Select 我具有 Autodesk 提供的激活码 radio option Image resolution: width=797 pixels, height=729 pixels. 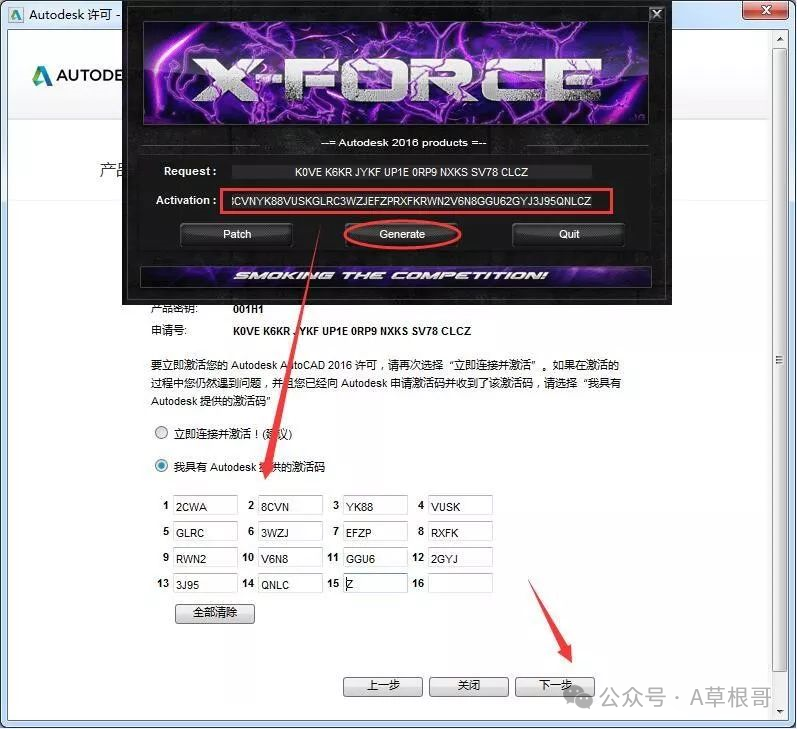(x=161, y=466)
